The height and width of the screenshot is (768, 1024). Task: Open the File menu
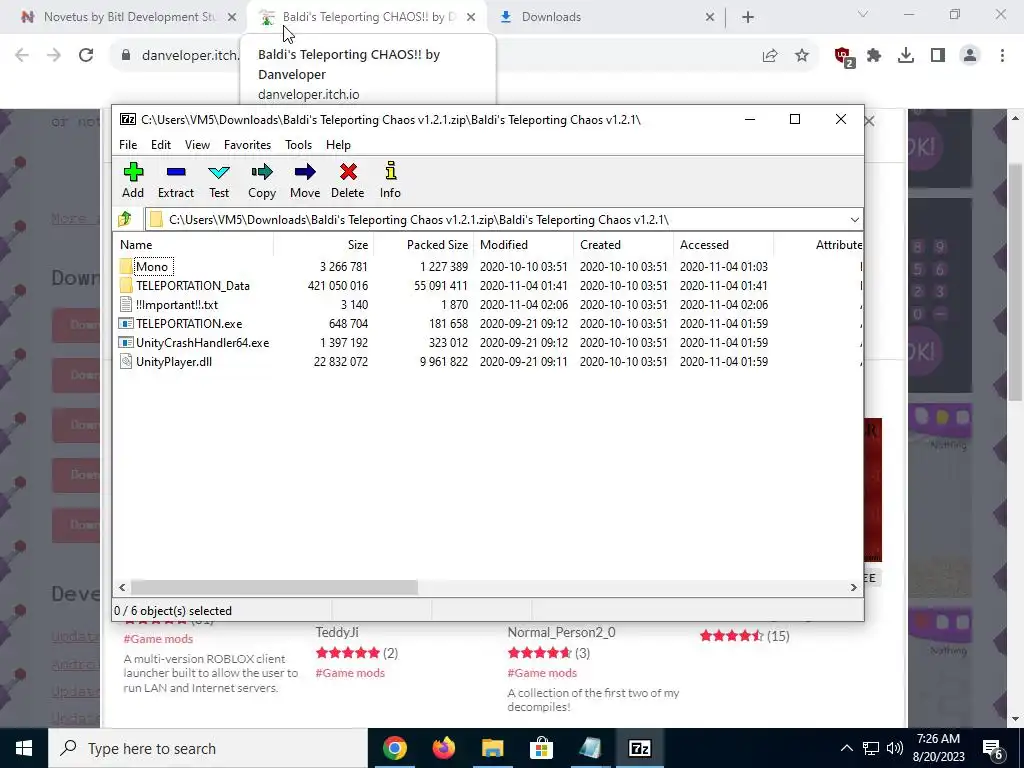coord(128,145)
